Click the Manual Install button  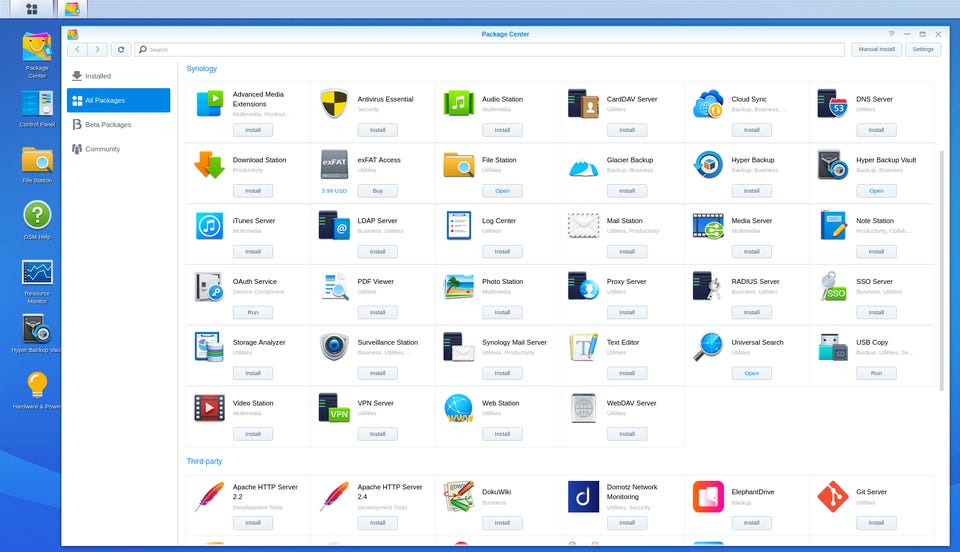click(x=876, y=50)
